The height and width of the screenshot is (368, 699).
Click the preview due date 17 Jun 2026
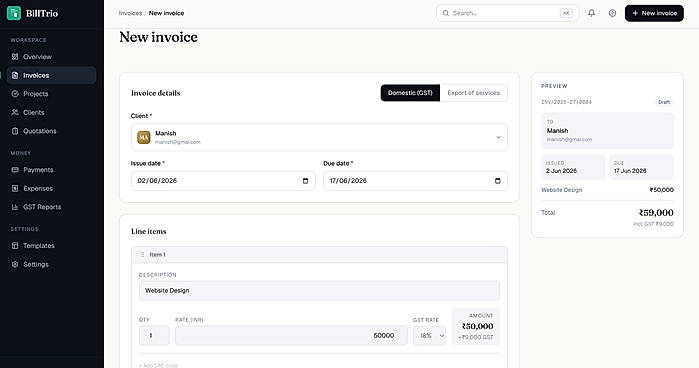(x=630, y=171)
